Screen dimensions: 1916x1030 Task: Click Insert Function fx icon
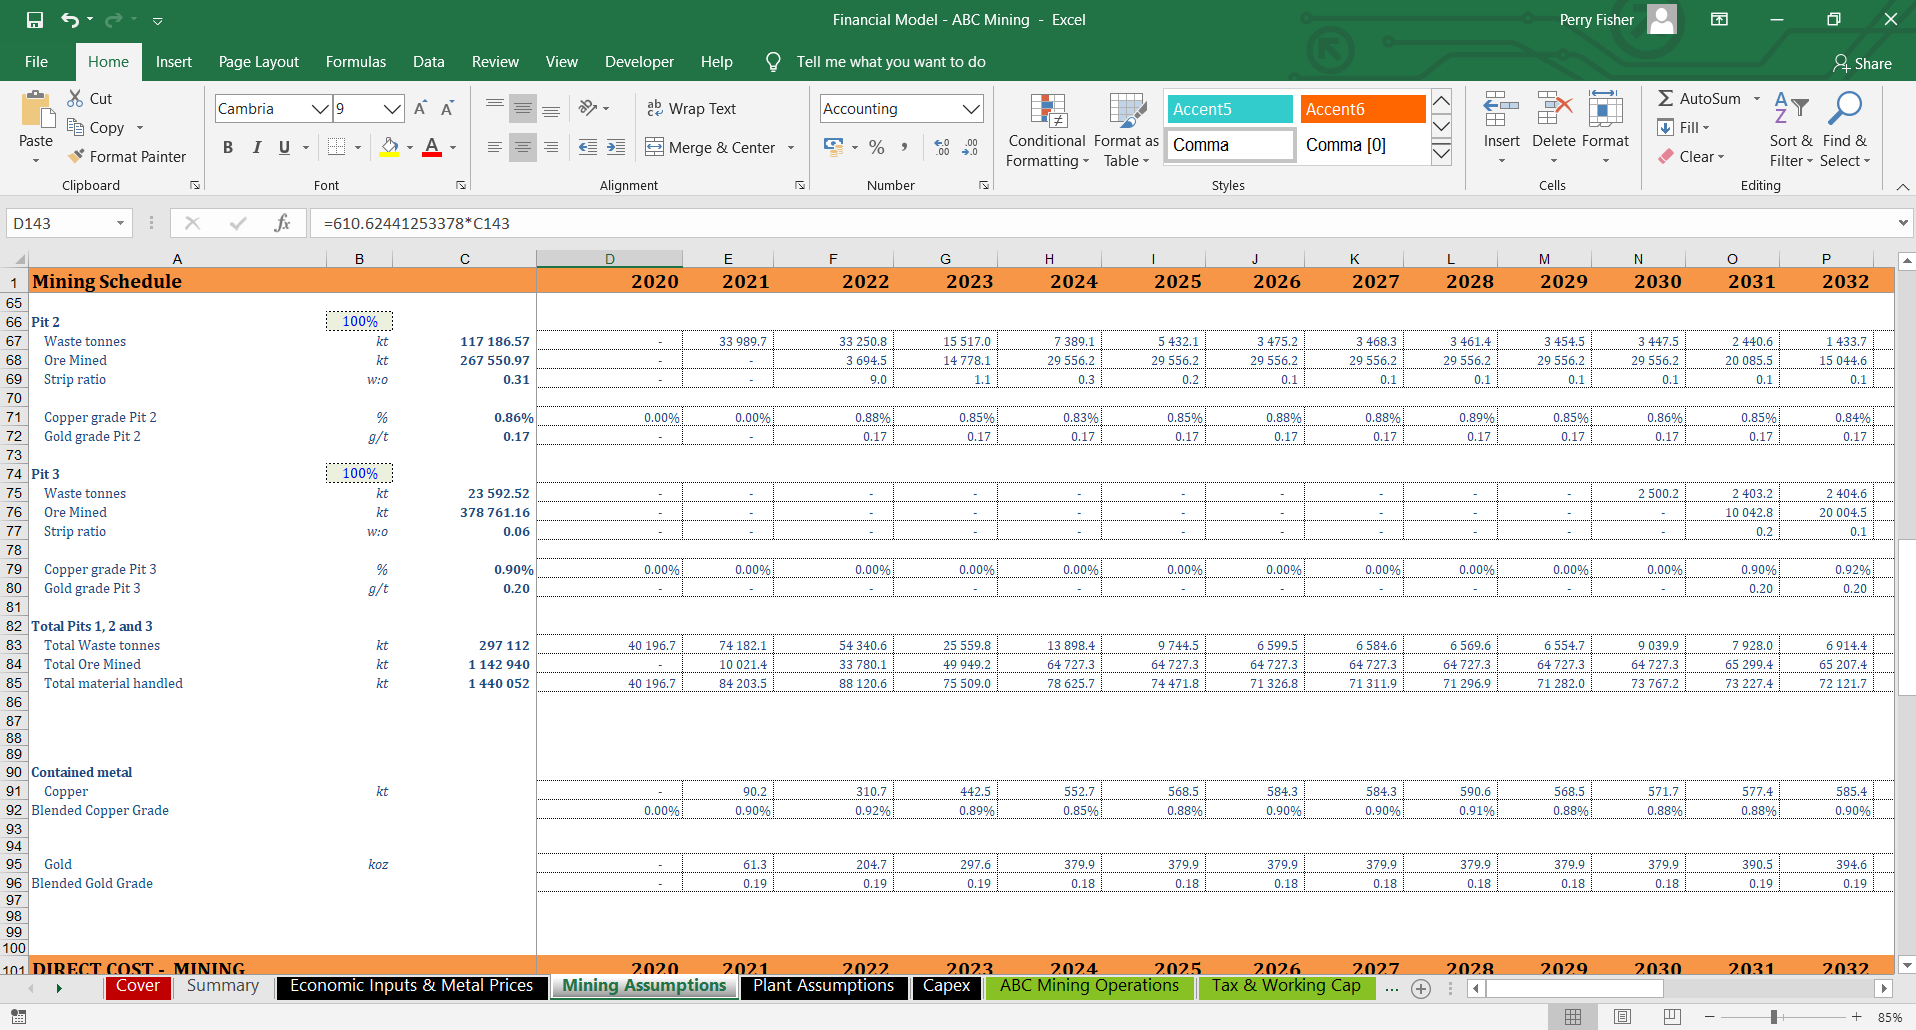tap(282, 223)
